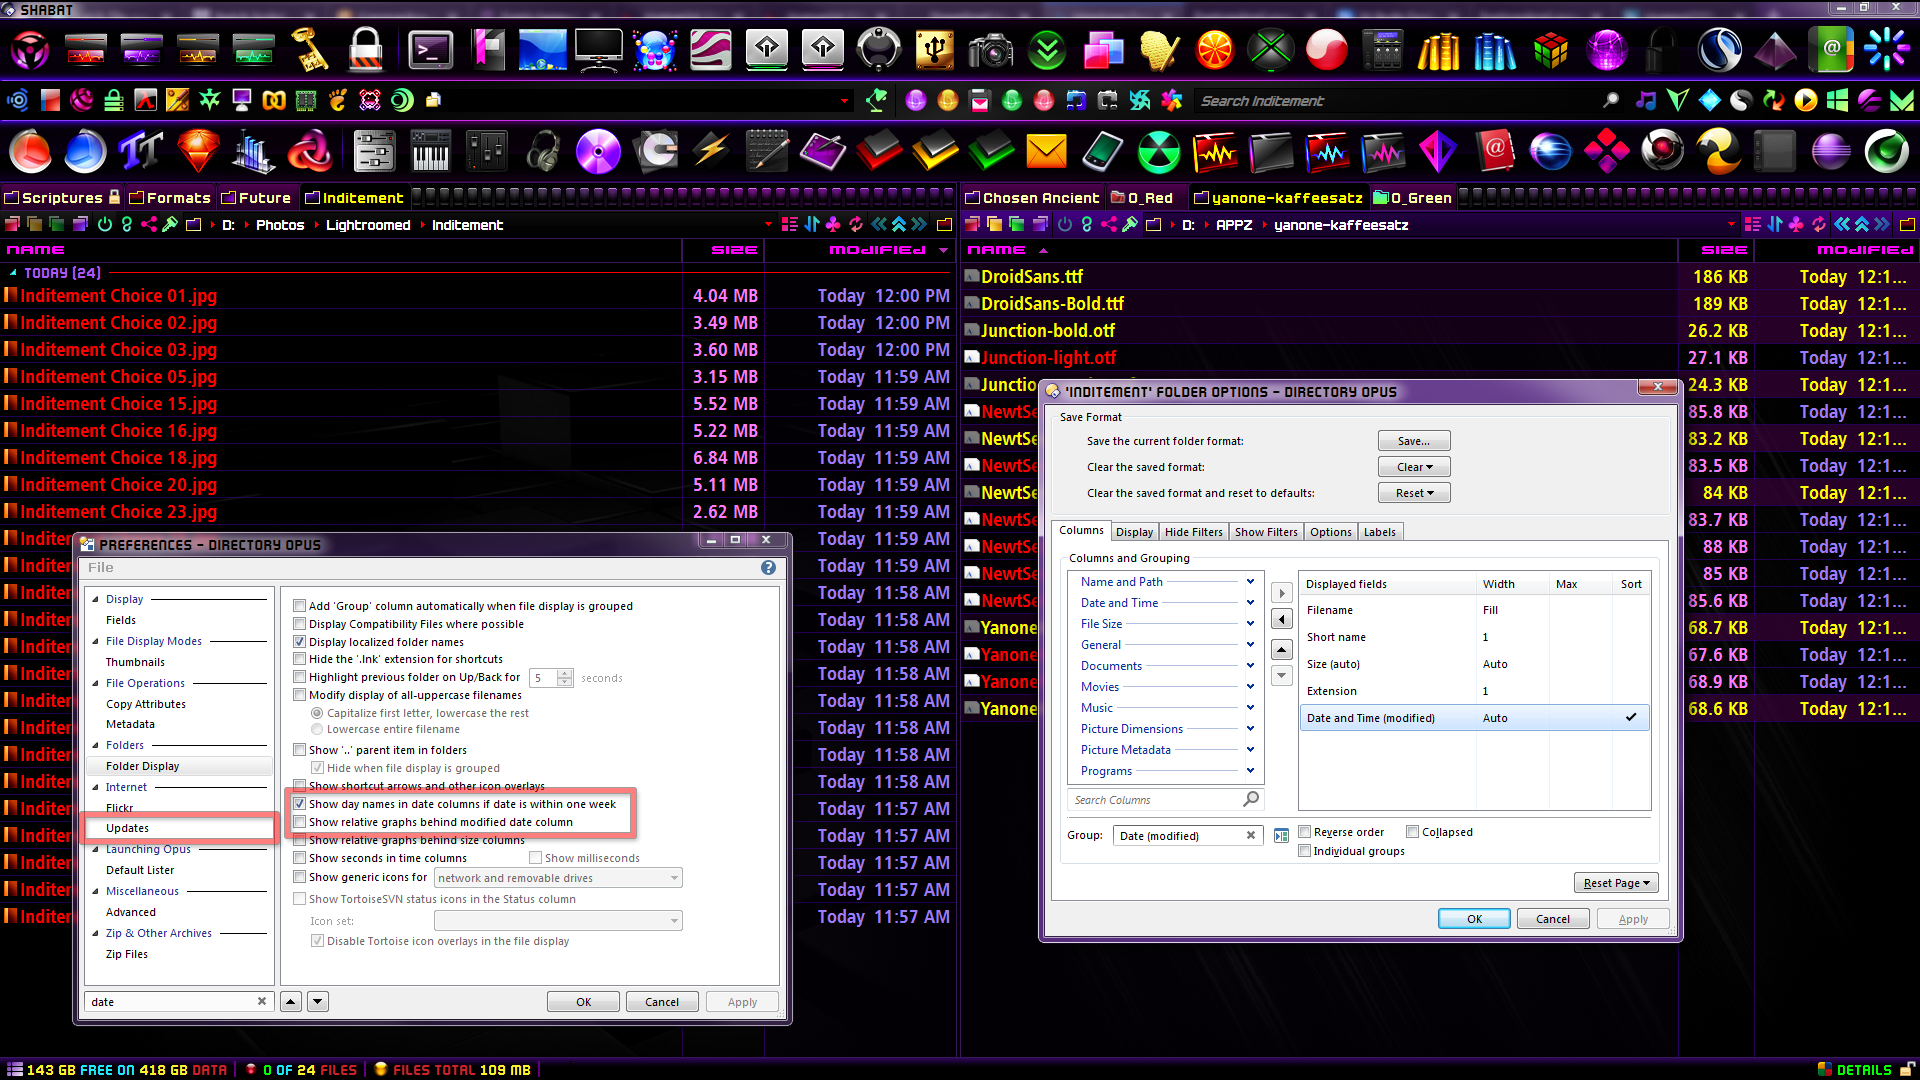Open 'network and removable drives' dropdown

pos(558,878)
